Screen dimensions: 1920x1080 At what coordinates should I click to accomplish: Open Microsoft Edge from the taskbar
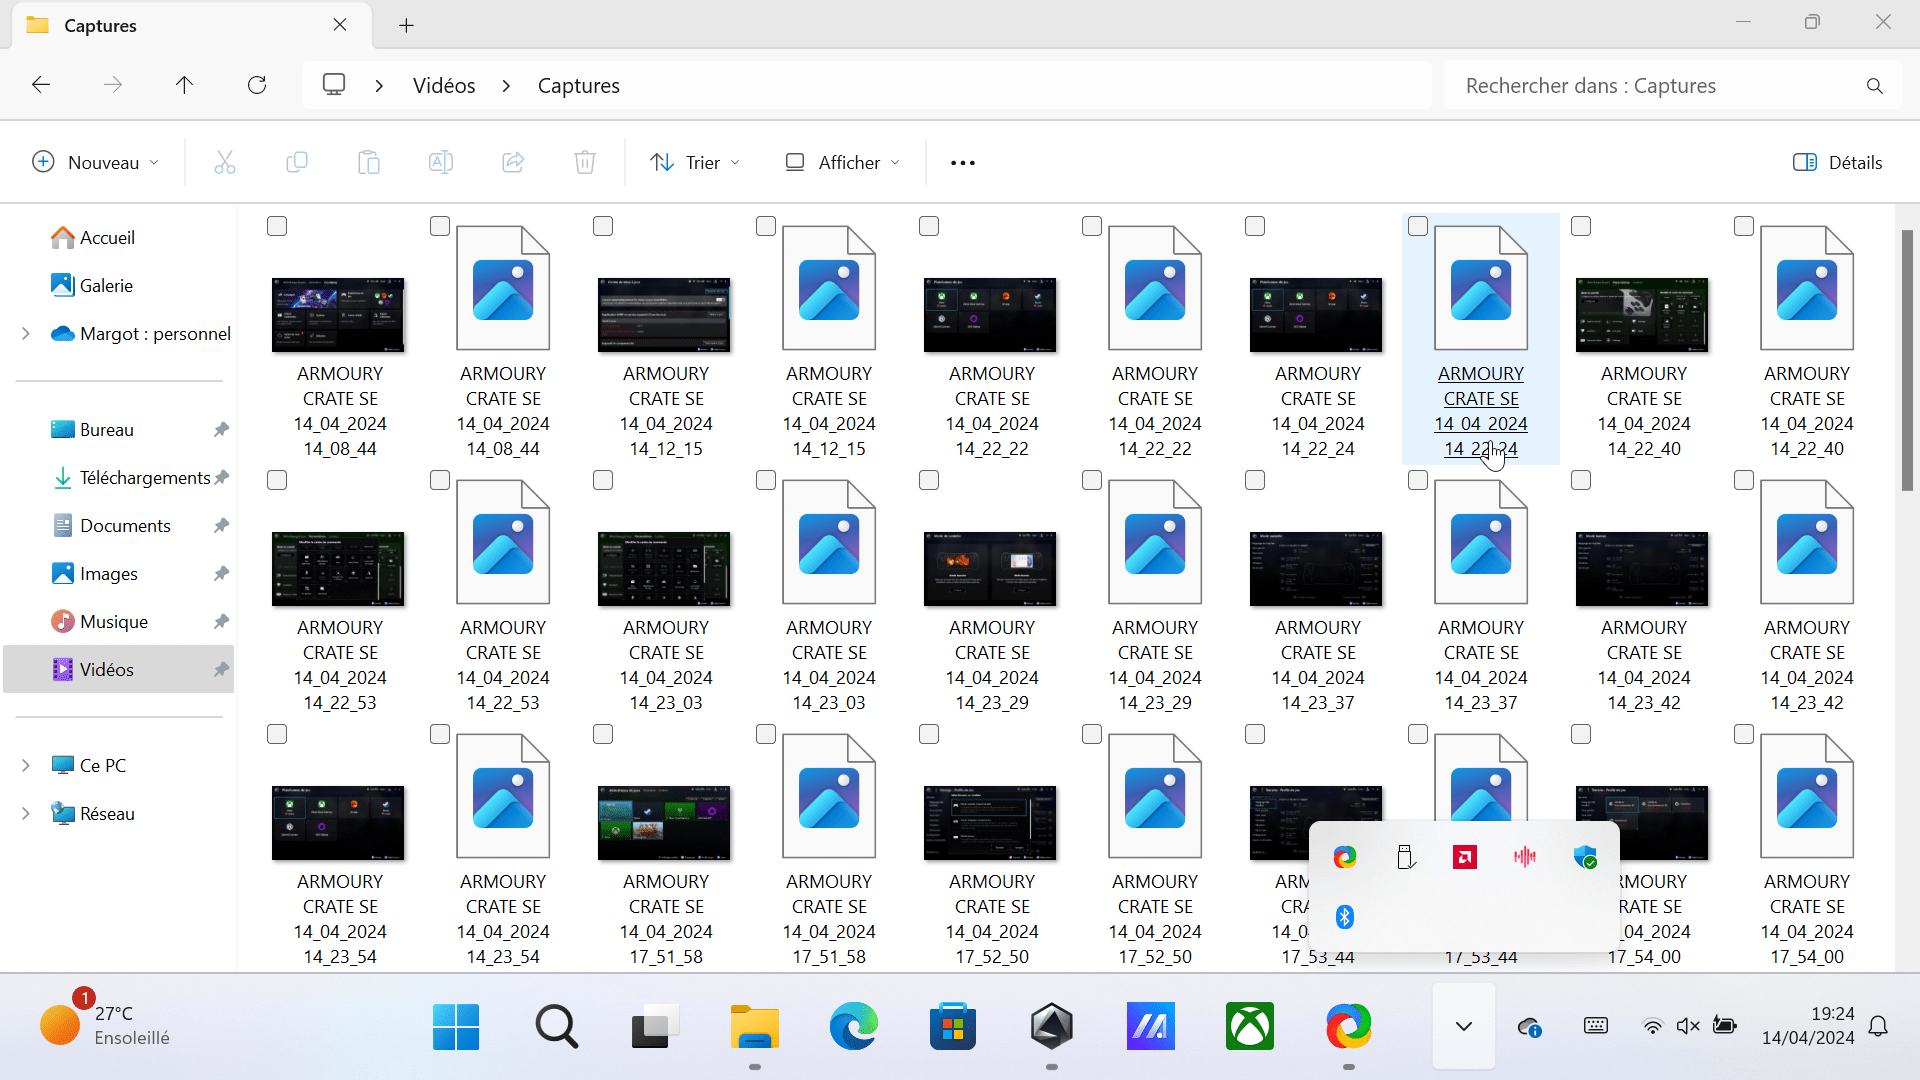(x=853, y=1026)
